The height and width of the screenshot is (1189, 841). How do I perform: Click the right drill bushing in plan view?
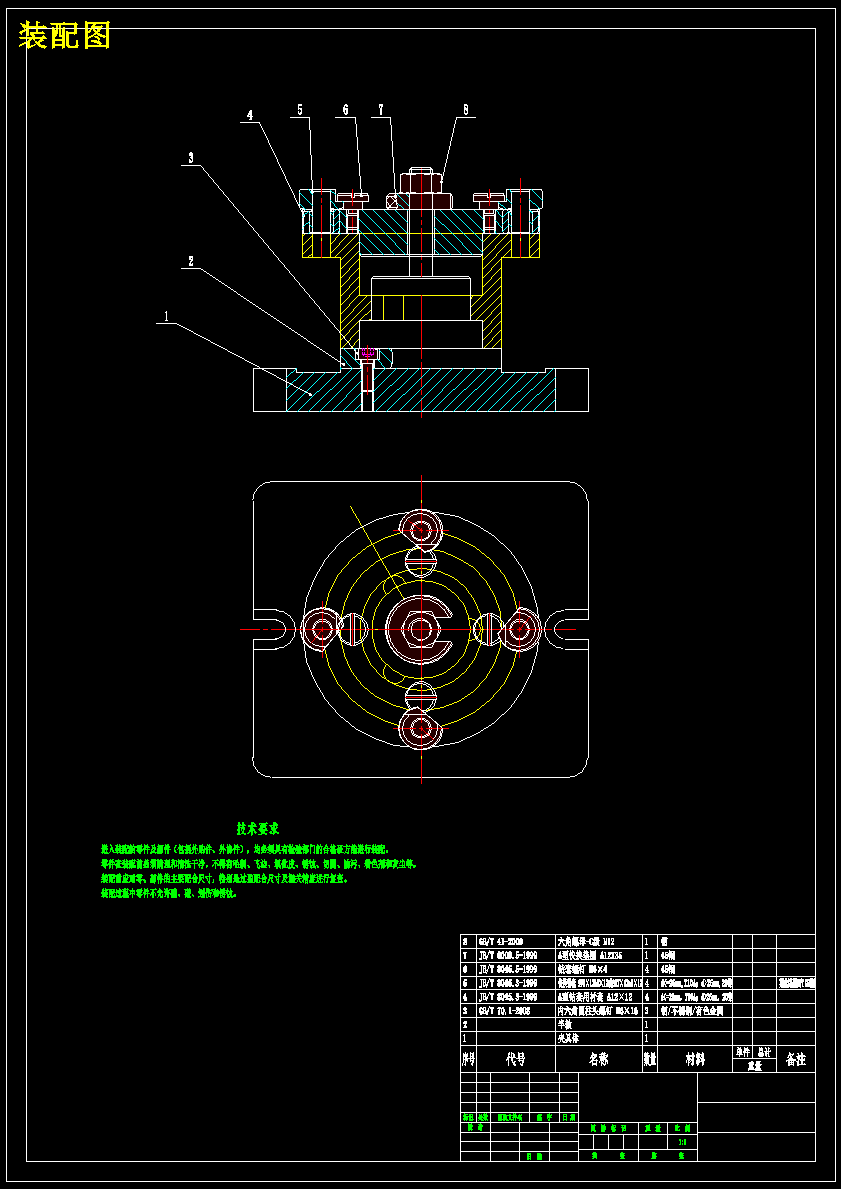point(521,629)
